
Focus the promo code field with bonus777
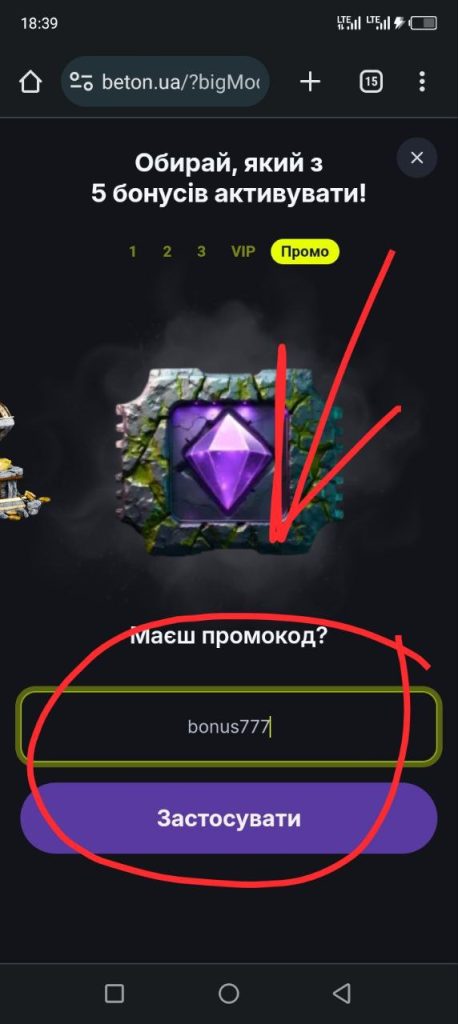[229, 726]
